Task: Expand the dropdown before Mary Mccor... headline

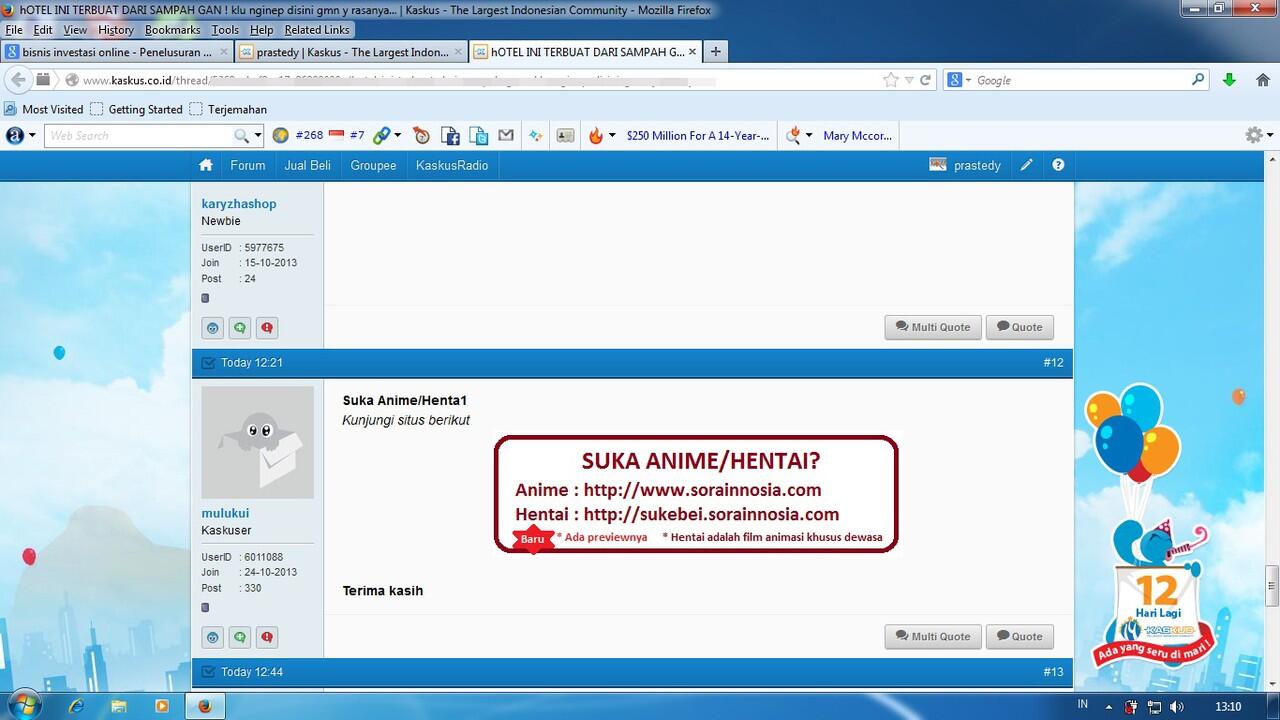Action: 808,135
